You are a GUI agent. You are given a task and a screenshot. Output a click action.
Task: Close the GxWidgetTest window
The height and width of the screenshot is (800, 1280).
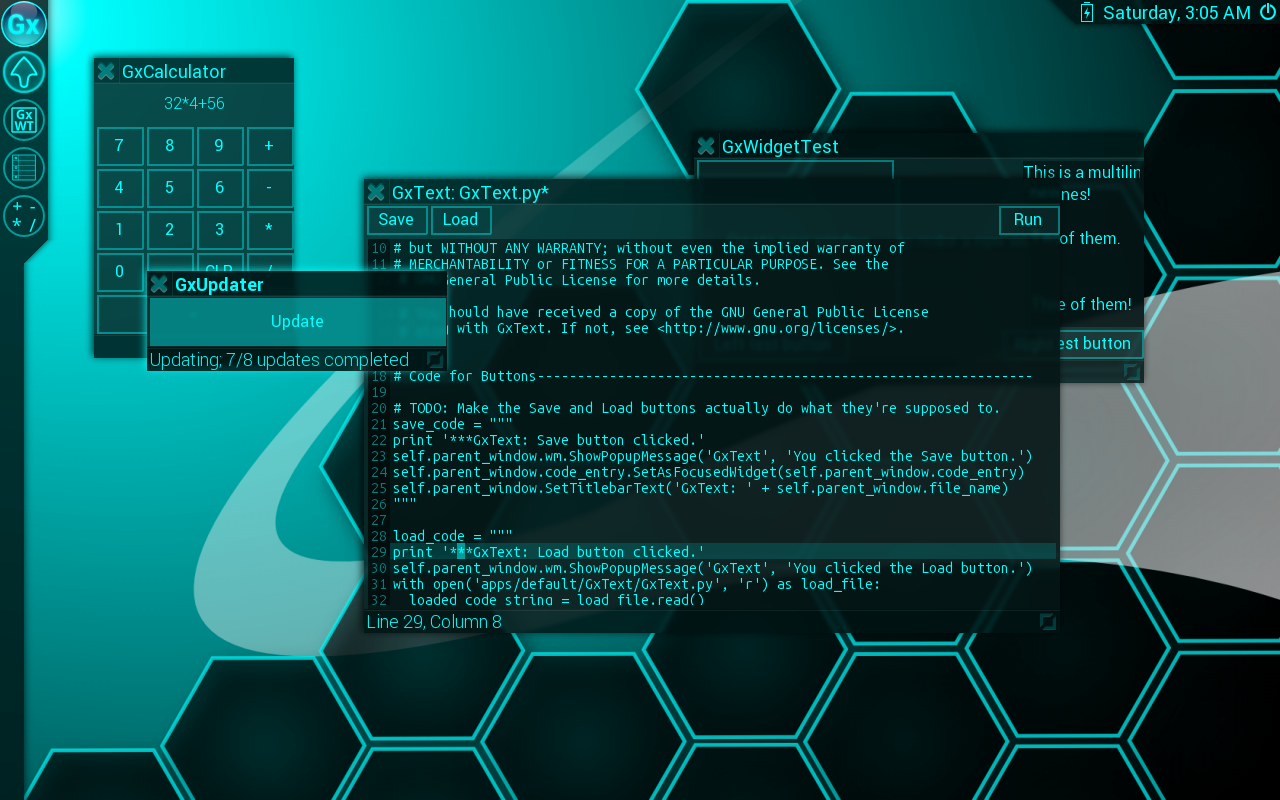coord(706,146)
